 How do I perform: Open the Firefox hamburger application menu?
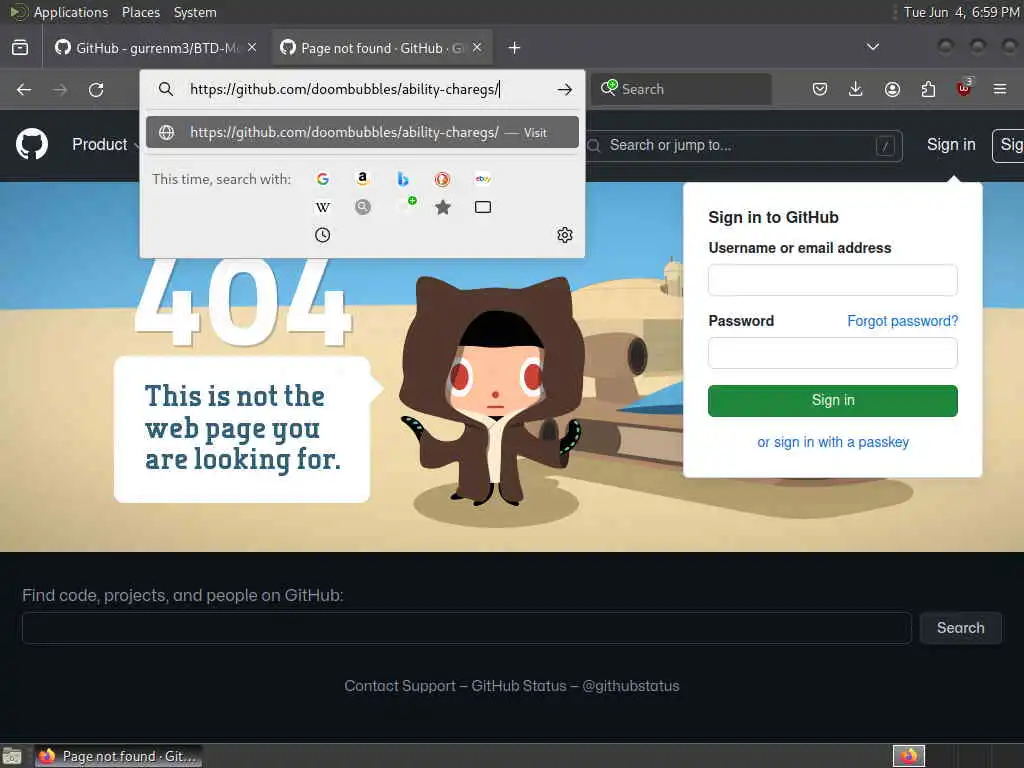click(1000, 89)
